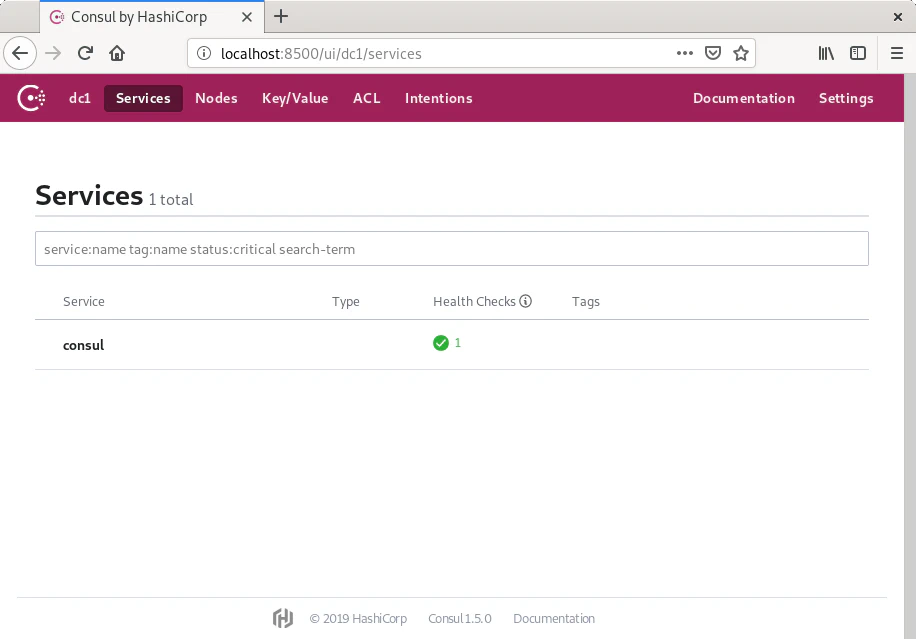Click the services search filter field
The width and height of the screenshot is (916, 639).
click(x=451, y=249)
